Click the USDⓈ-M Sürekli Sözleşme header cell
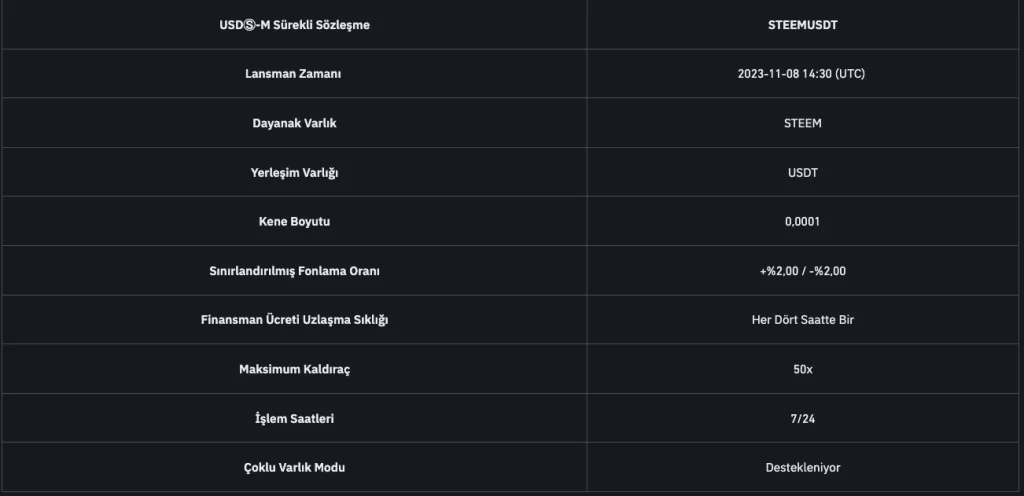 294,25
